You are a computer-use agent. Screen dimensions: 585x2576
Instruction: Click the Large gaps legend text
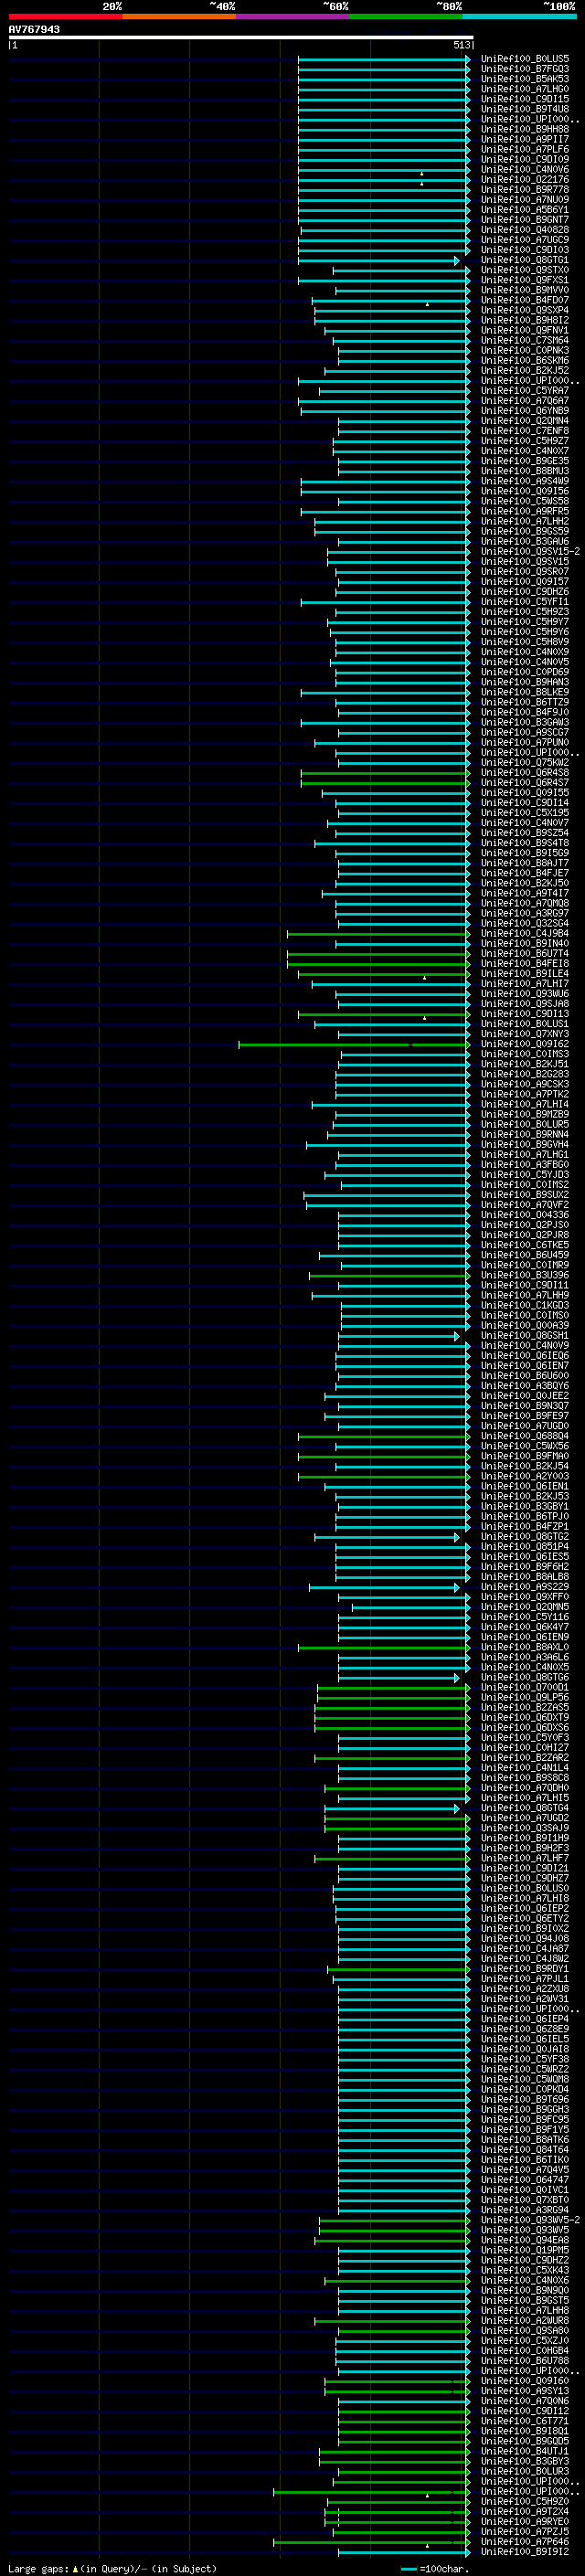click(112, 2569)
